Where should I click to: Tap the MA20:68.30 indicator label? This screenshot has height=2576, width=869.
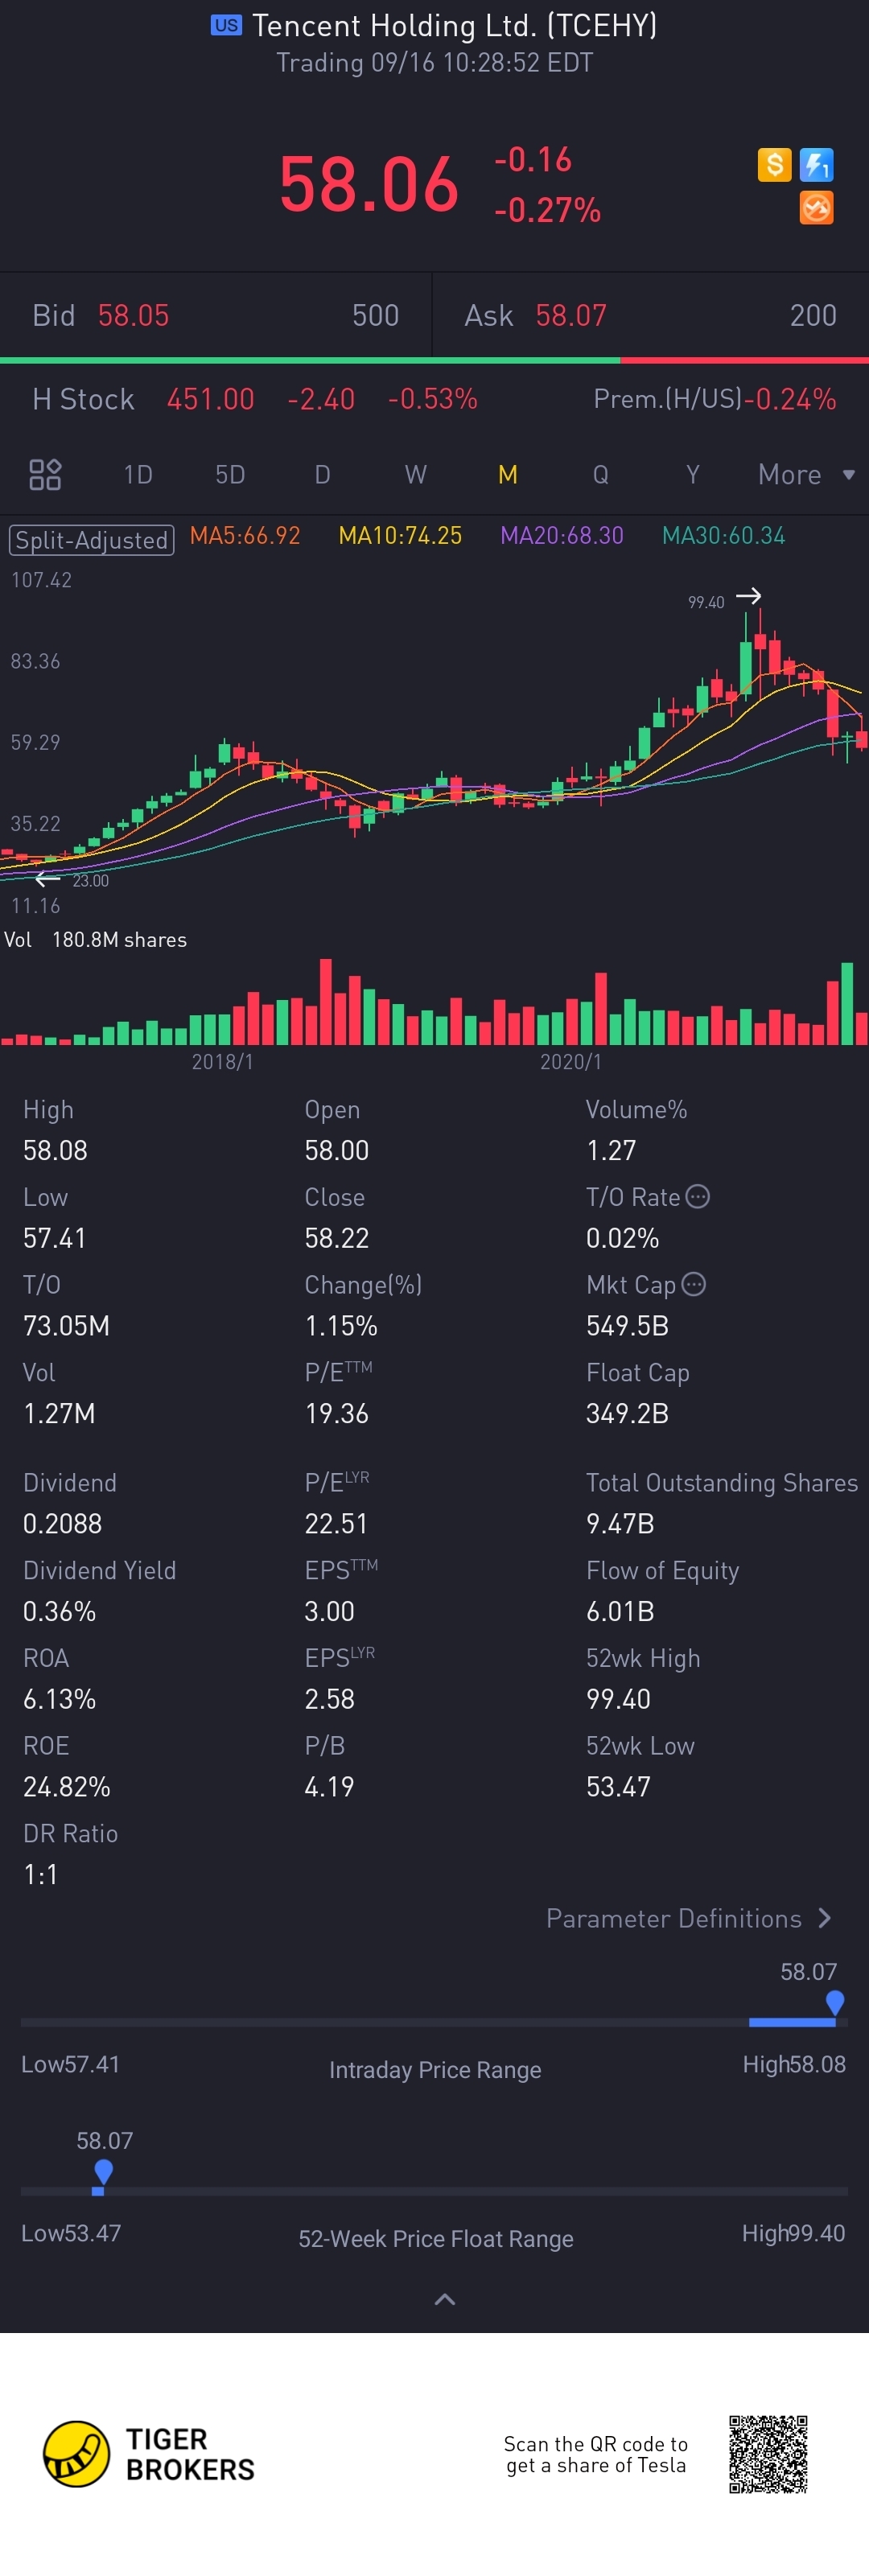tap(561, 535)
